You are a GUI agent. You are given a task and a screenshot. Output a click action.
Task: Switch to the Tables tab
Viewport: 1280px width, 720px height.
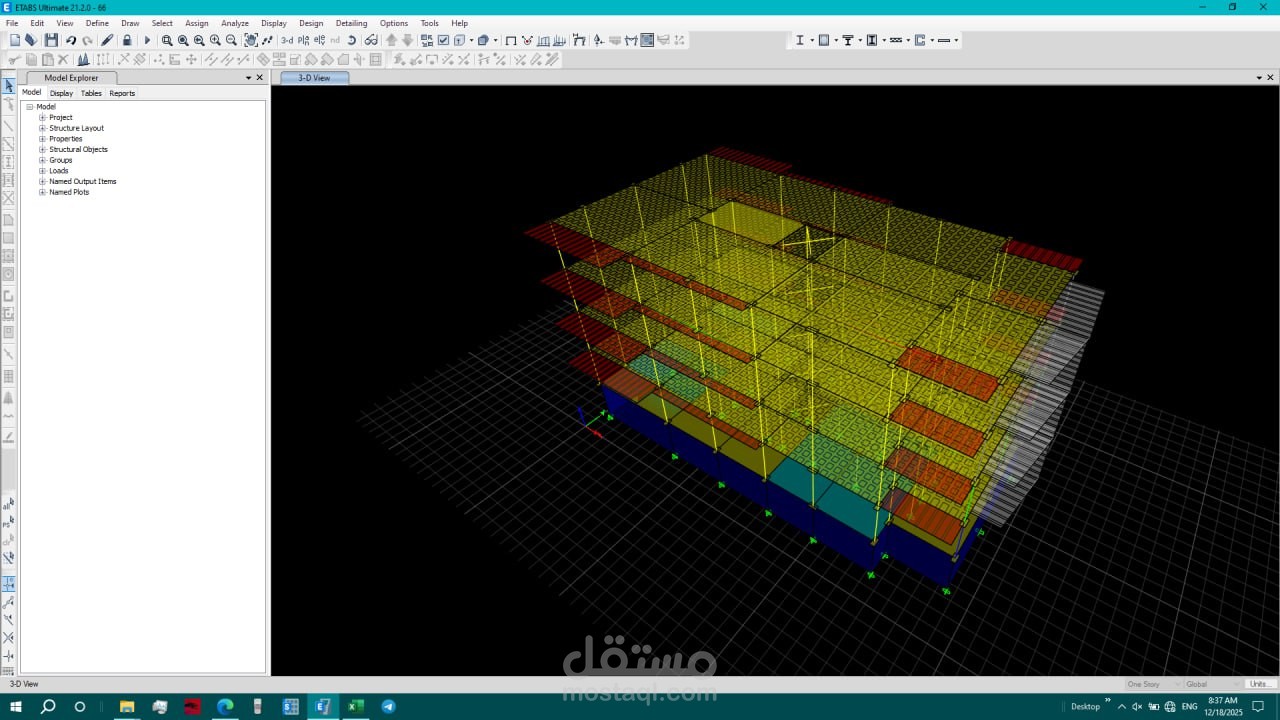pyautogui.click(x=91, y=93)
